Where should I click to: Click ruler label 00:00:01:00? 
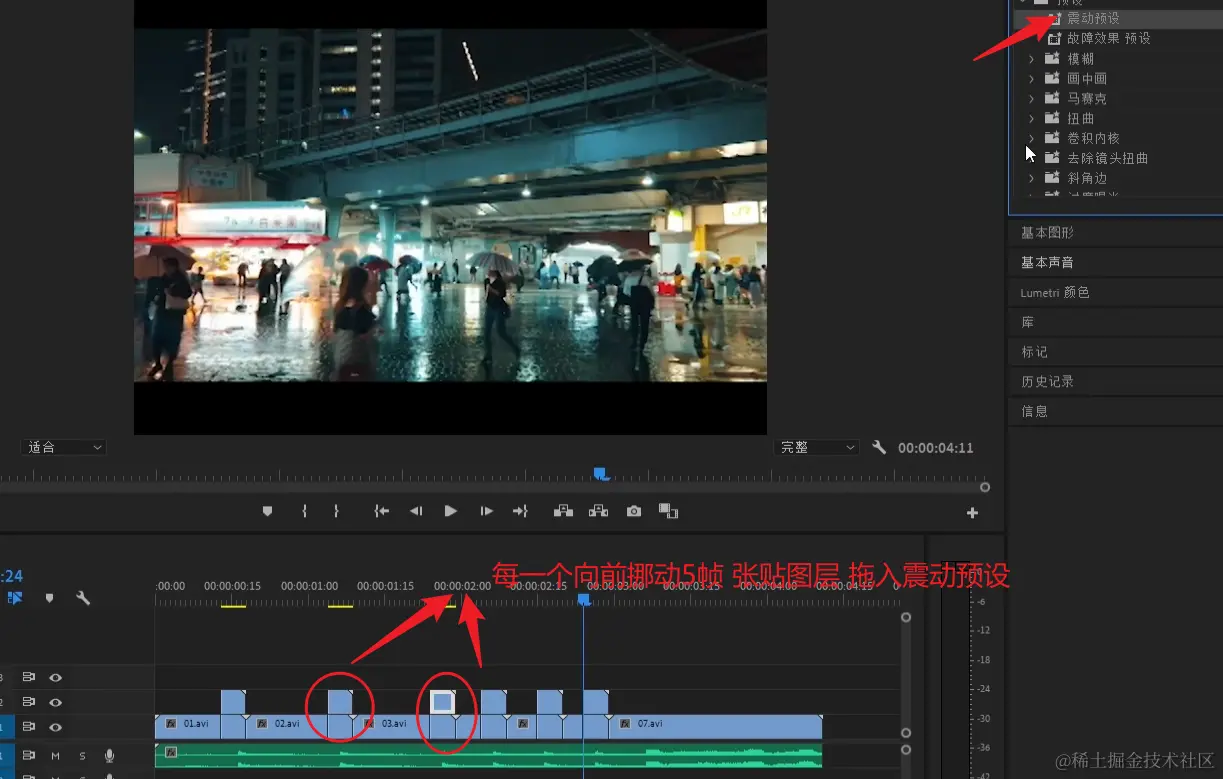(309, 586)
